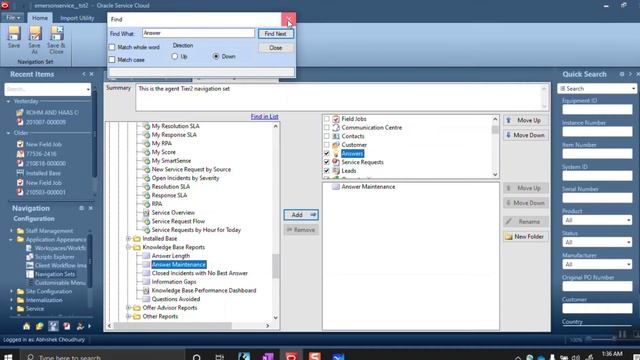
Task: Uncheck the Service Requests checkbox
Action: 327,162
